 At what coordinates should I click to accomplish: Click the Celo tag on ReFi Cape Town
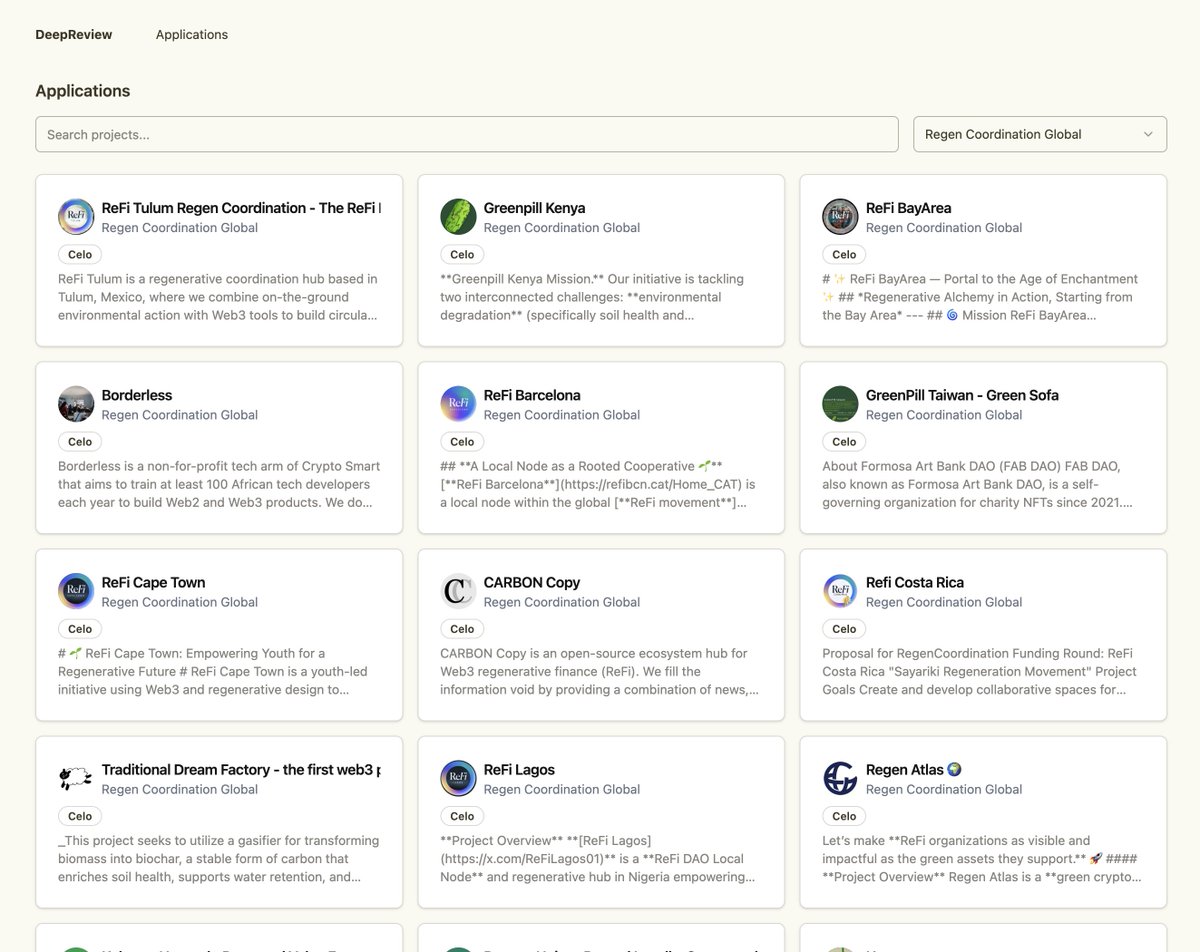80,628
